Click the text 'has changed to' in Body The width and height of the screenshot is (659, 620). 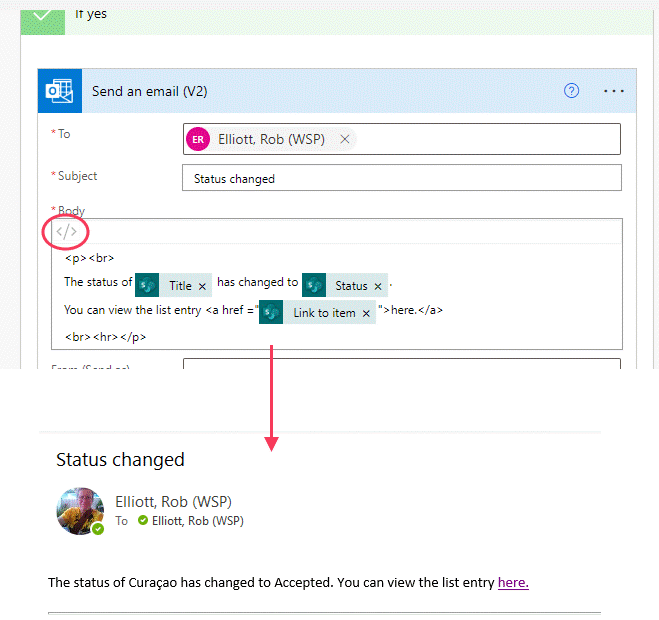258,282
